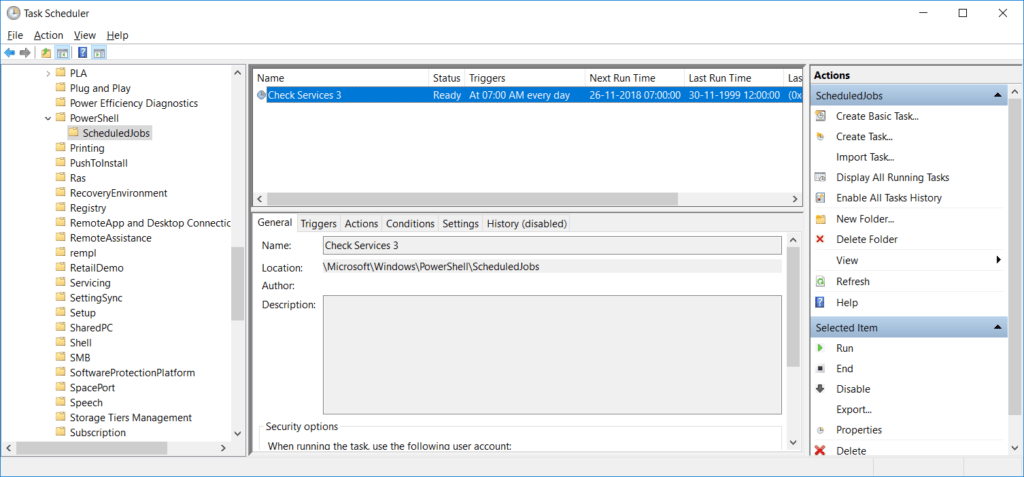Click Enable All Tasks History text
Image resolution: width=1024 pixels, height=477 pixels.
click(889, 197)
